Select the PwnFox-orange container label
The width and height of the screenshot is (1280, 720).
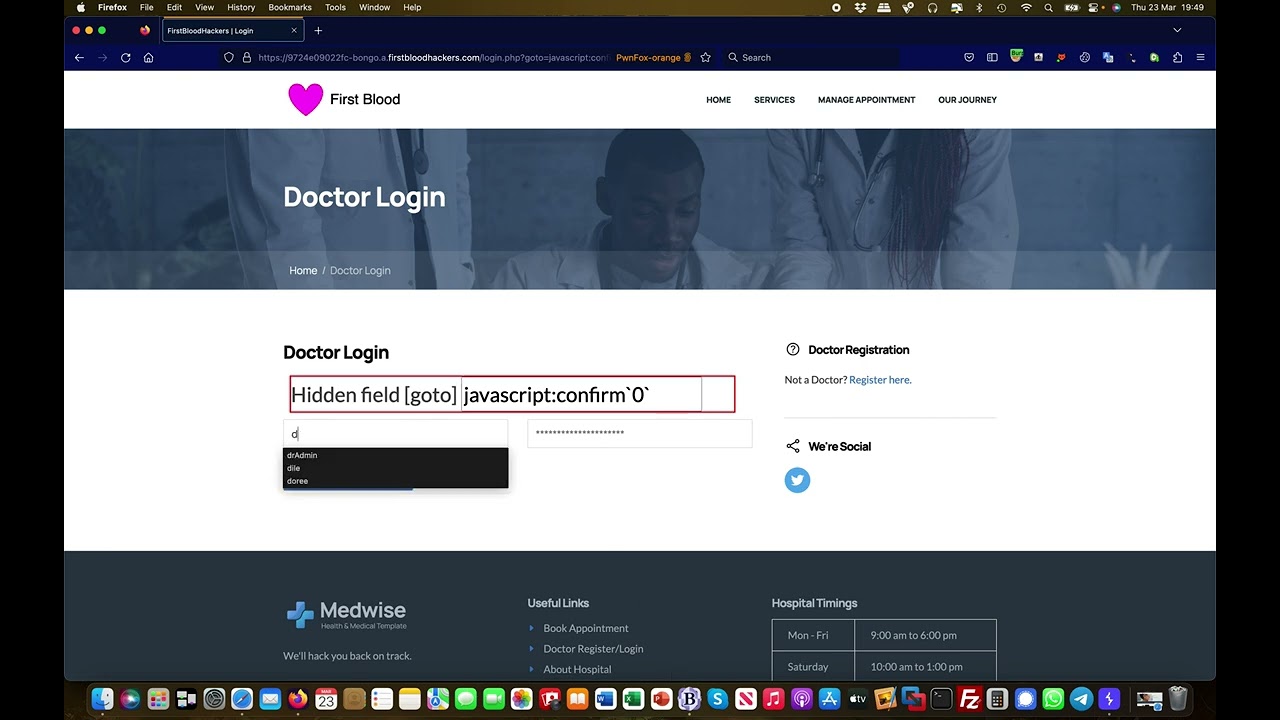653,57
